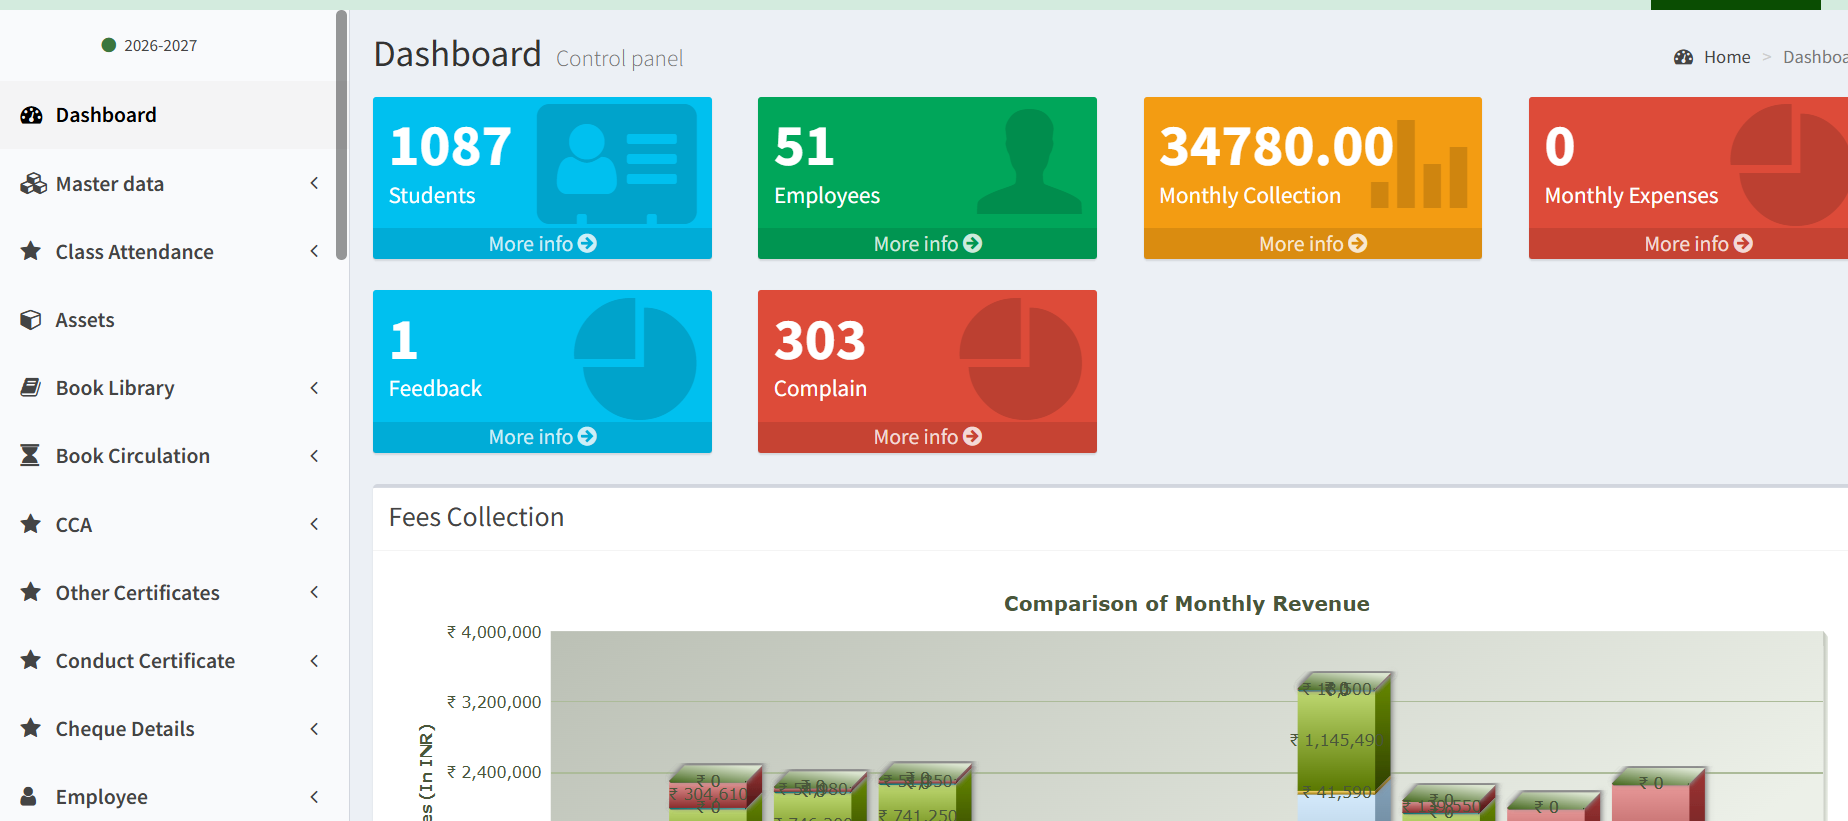Click the arrow icon on Employees More info
The image size is (1848, 821).
click(973, 243)
